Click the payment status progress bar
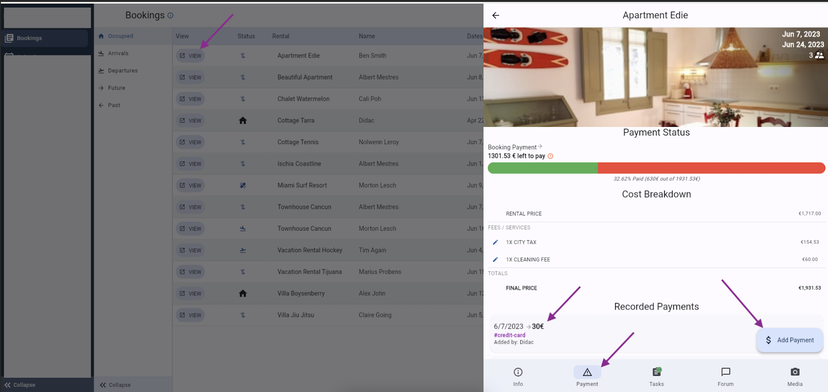828x392 pixels. tap(656, 168)
